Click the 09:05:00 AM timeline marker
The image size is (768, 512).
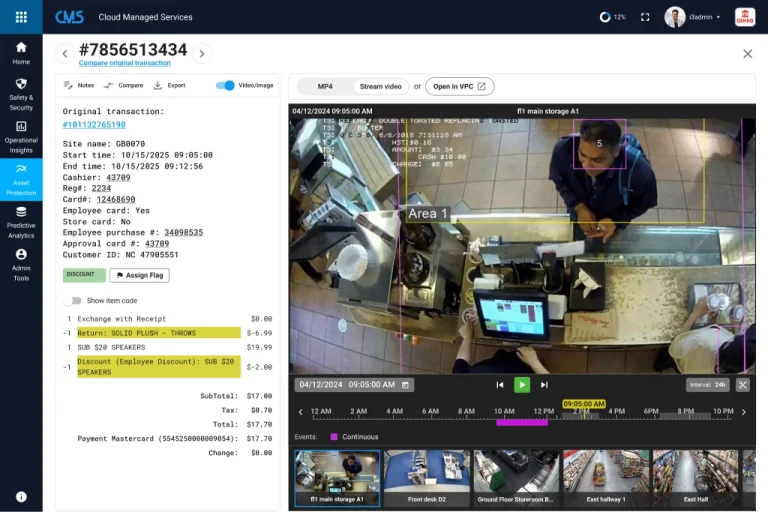(584, 404)
